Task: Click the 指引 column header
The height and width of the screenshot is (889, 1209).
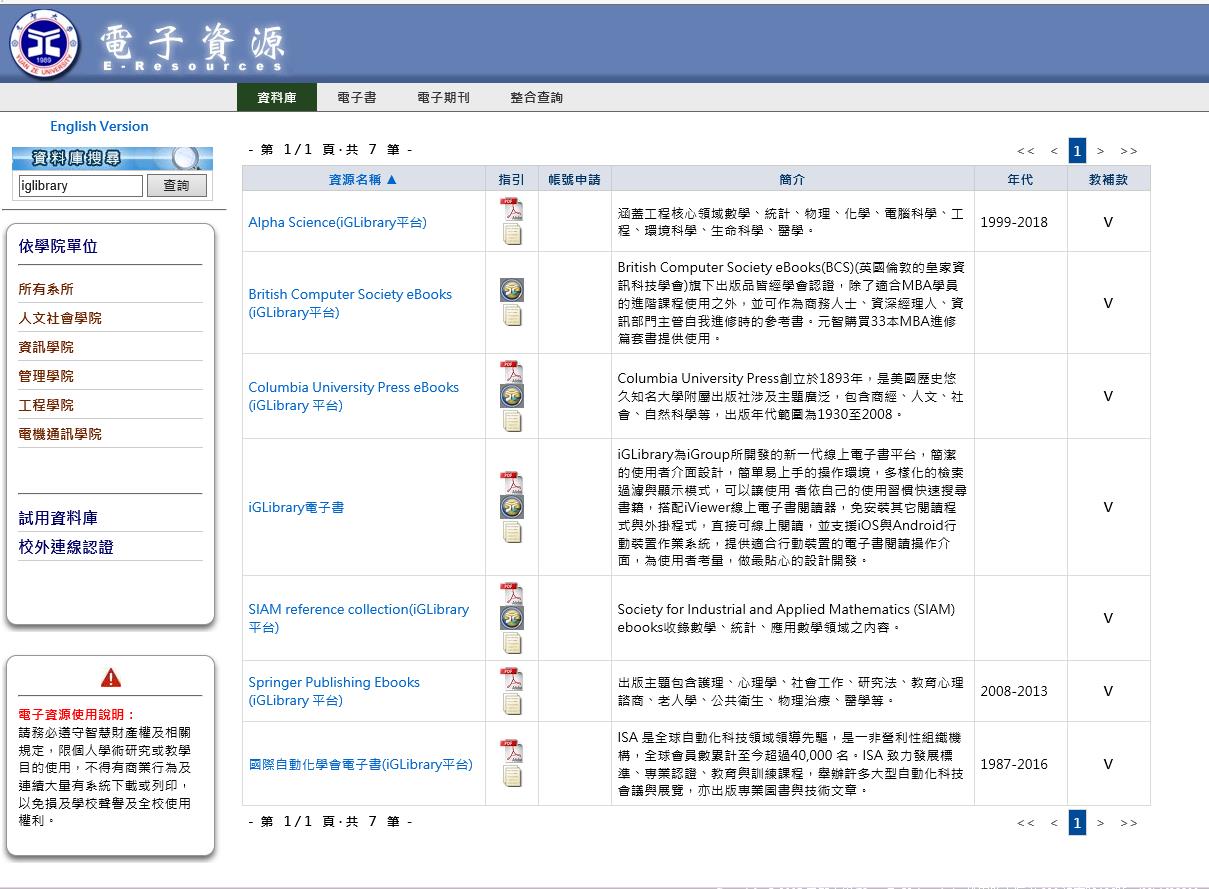Action: point(512,180)
